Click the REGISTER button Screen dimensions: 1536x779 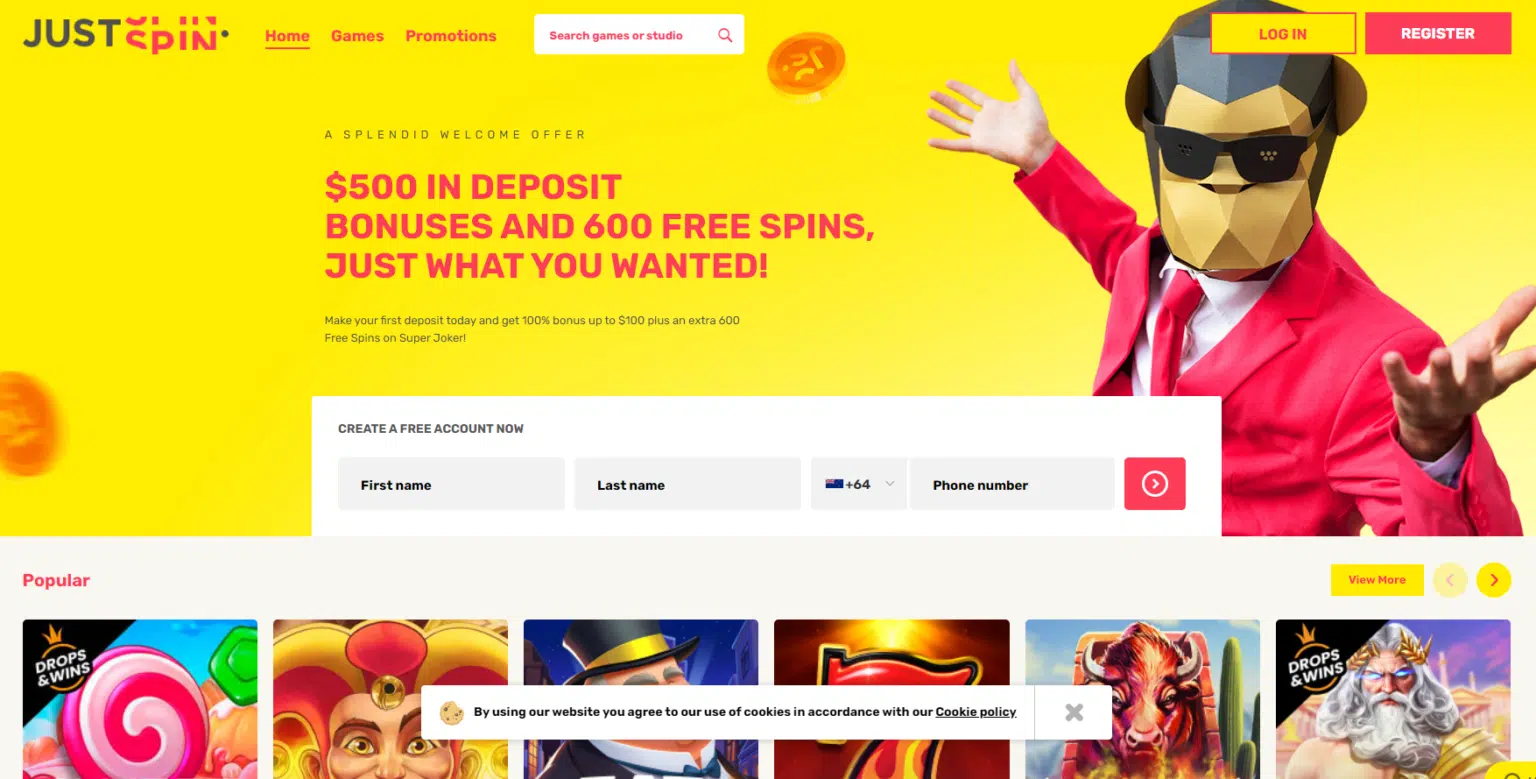[x=1438, y=33]
